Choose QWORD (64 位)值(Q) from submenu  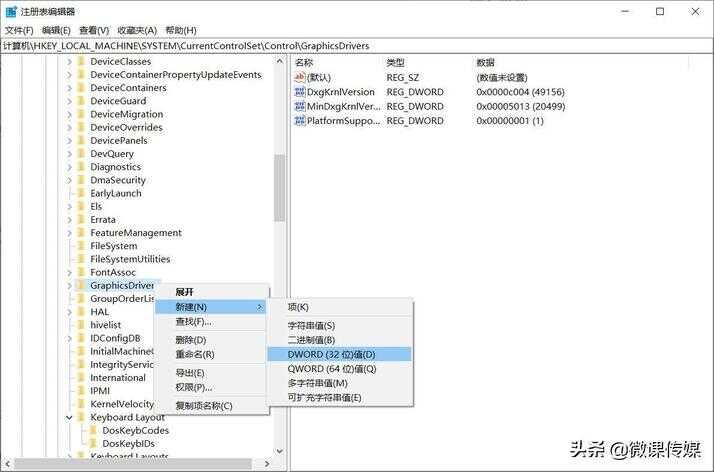[331, 368]
